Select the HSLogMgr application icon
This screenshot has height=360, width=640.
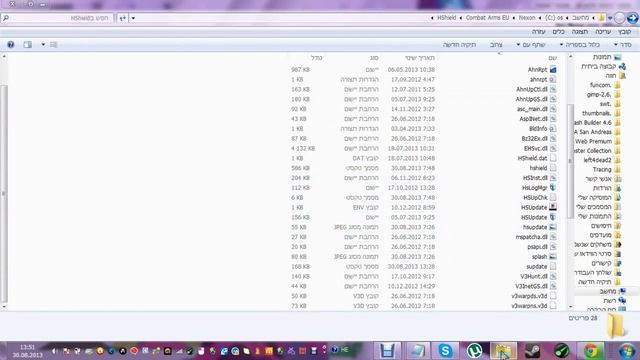click(553, 188)
